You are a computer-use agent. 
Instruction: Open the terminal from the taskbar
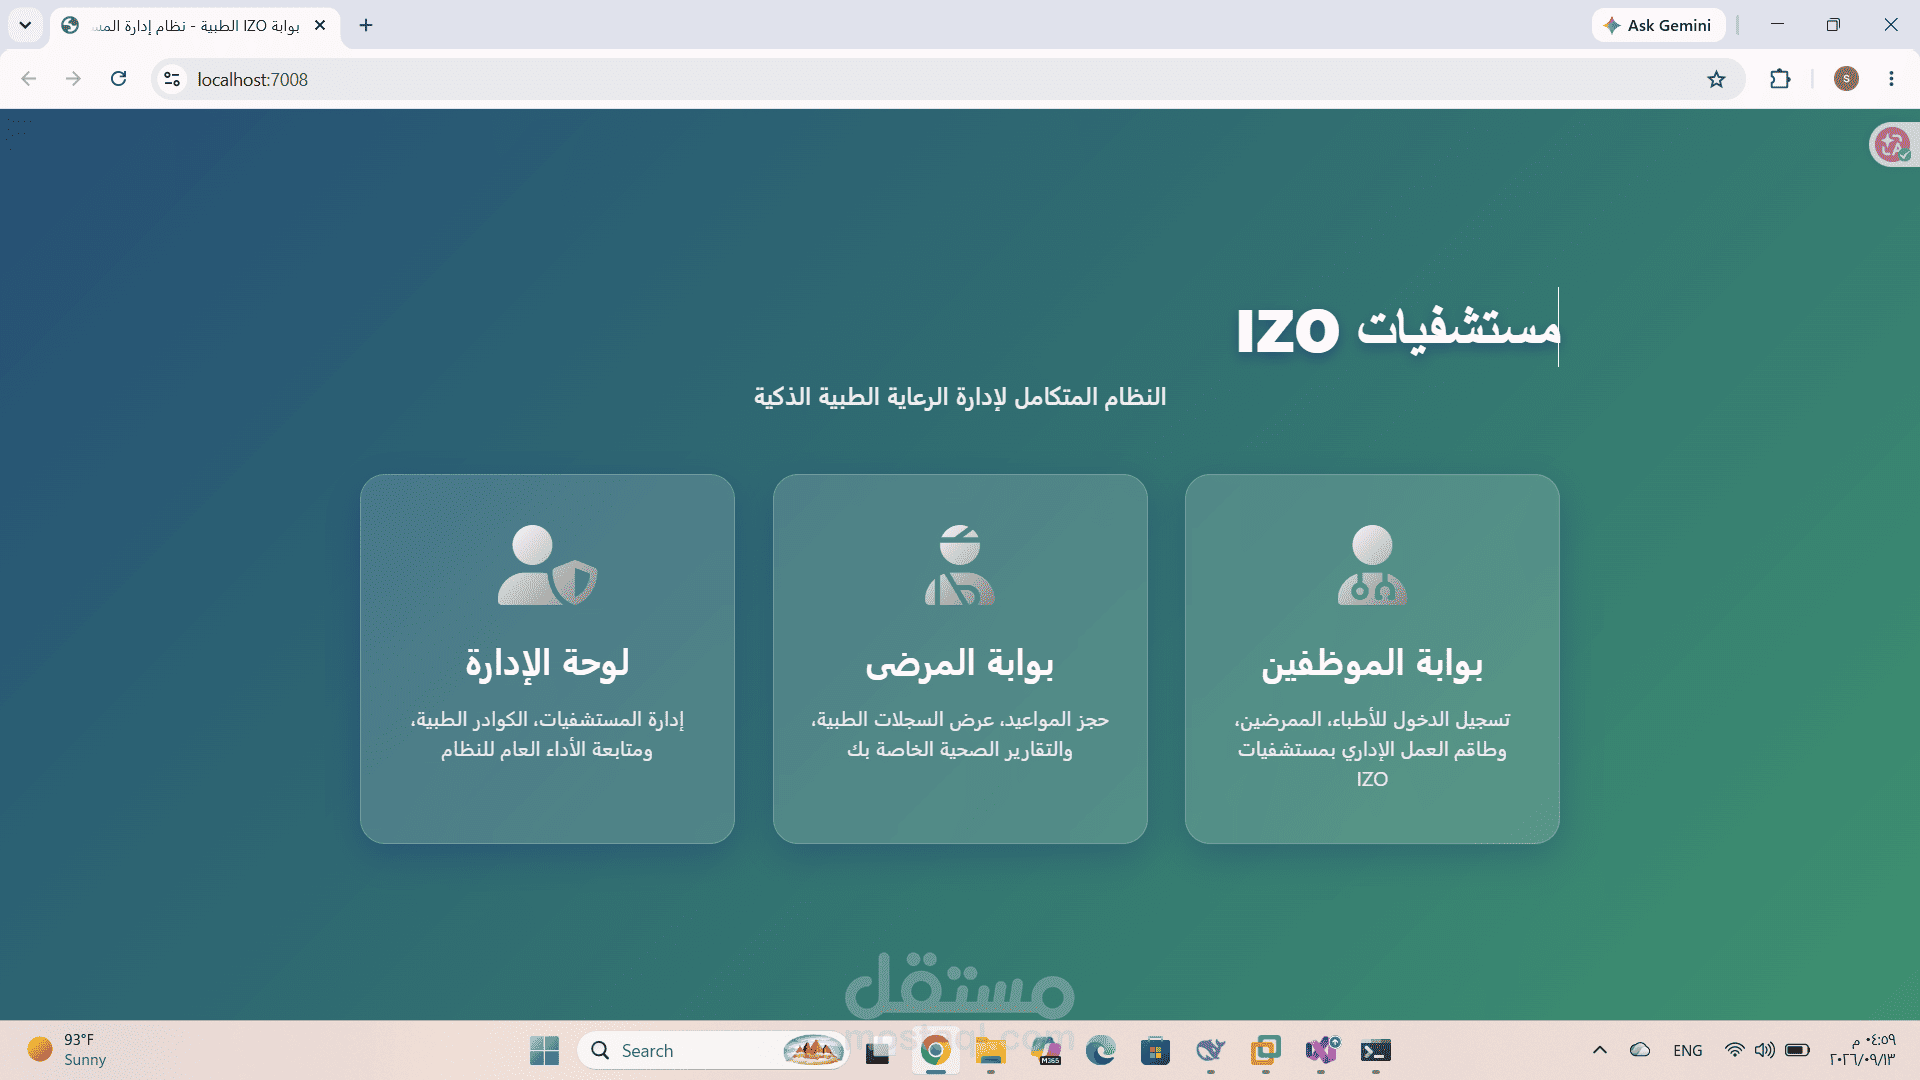coord(1376,1051)
